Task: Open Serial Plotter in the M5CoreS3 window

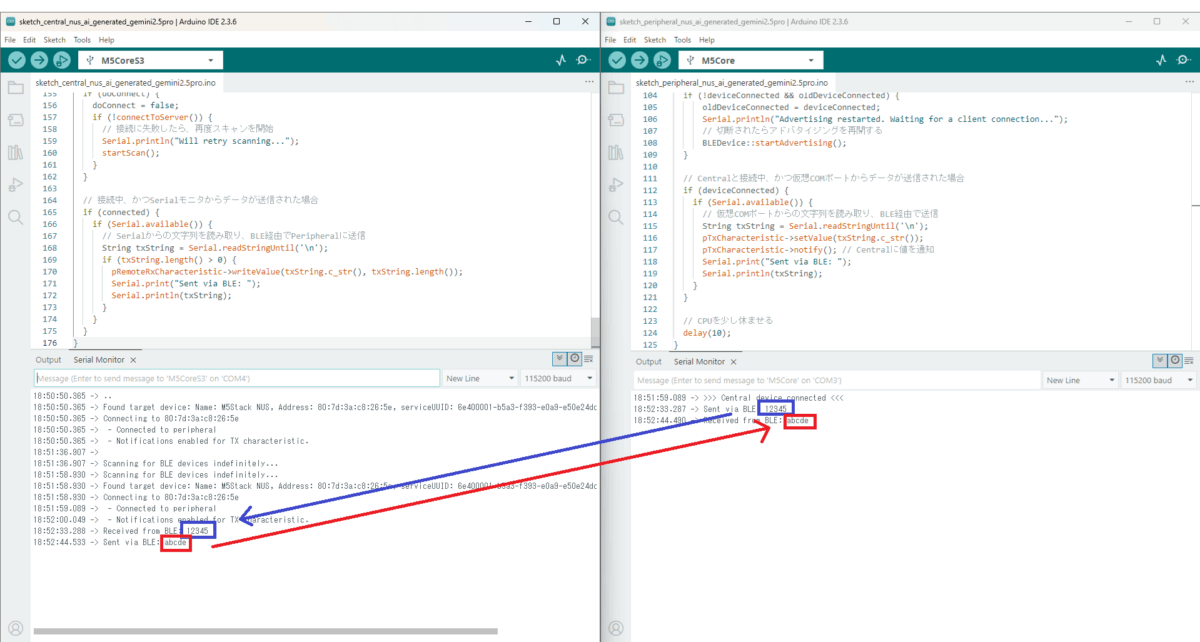Action: click(x=561, y=60)
